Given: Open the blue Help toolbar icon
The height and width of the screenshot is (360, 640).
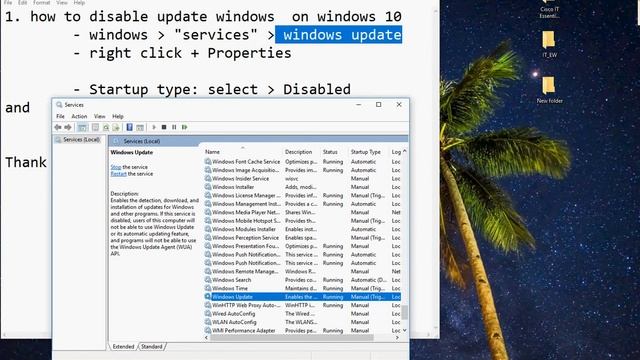Looking at the screenshot, I should point(129,127).
